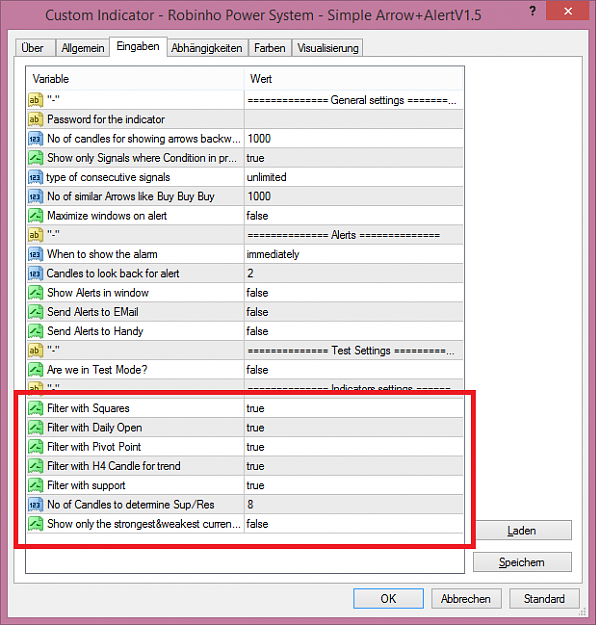Select the value immediately for When to show the alarm
Image resolution: width=600 pixels, height=625 pixels.
pyautogui.click(x=354, y=254)
